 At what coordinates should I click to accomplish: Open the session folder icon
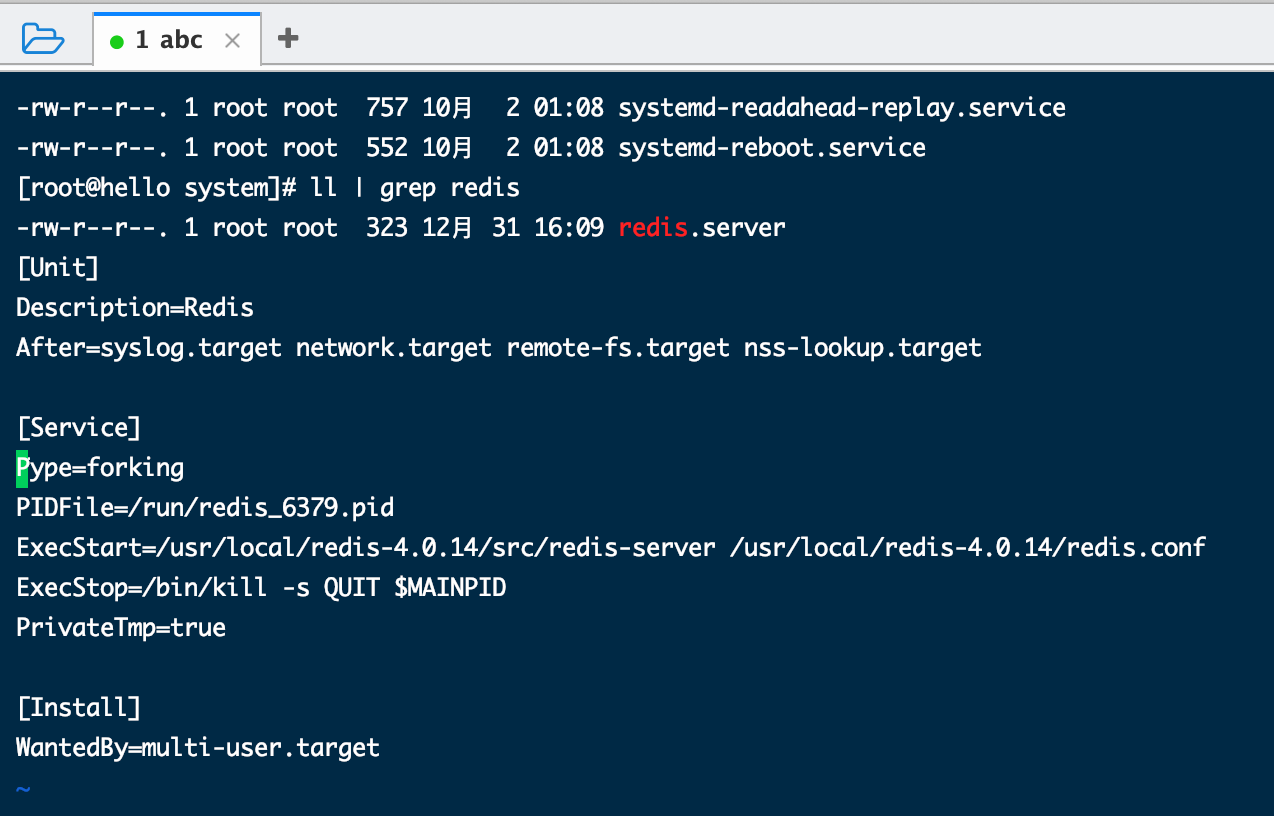[x=42, y=39]
